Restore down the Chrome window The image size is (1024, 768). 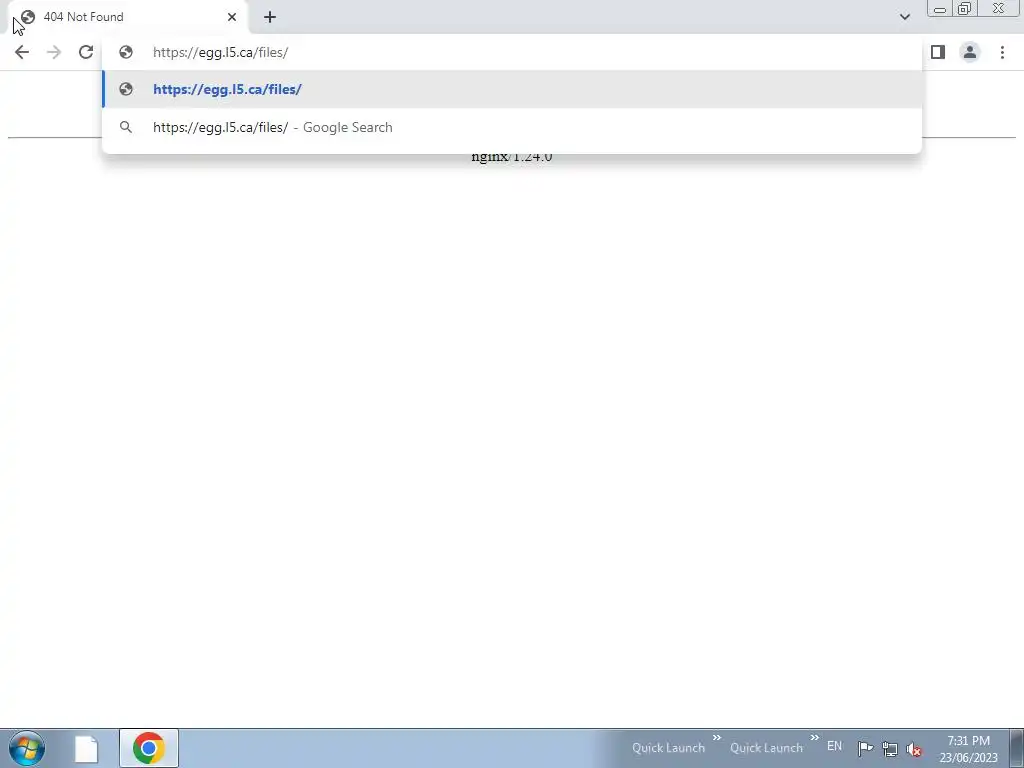point(964,8)
